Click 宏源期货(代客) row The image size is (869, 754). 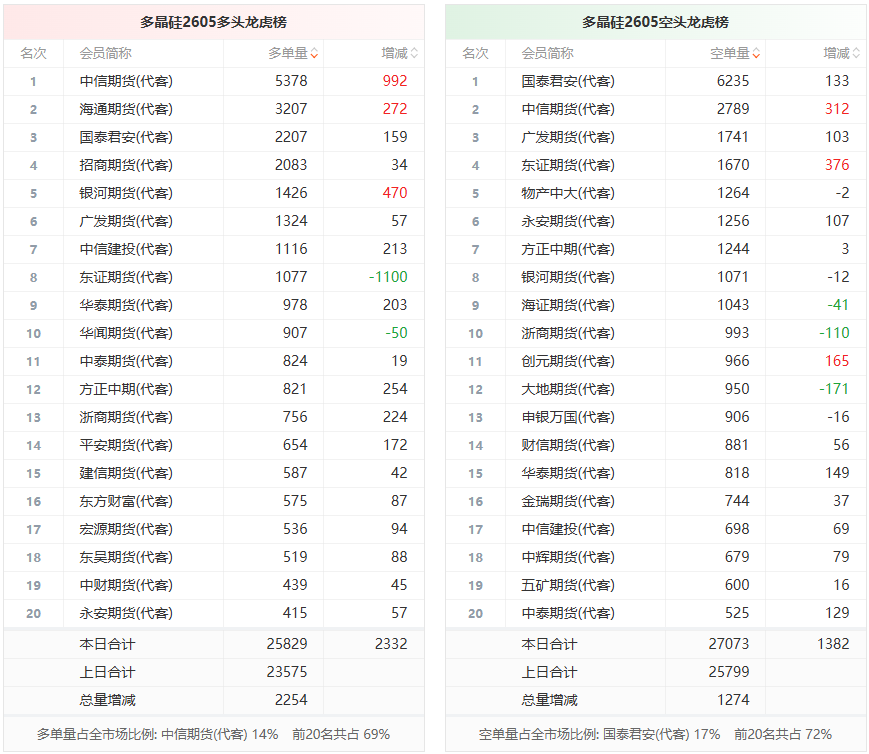pos(214,529)
